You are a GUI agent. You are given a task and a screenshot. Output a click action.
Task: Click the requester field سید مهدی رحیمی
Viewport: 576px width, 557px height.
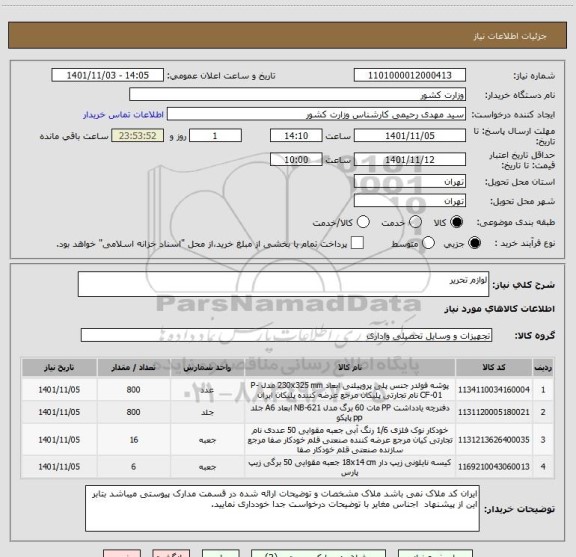(x=316, y=114)
